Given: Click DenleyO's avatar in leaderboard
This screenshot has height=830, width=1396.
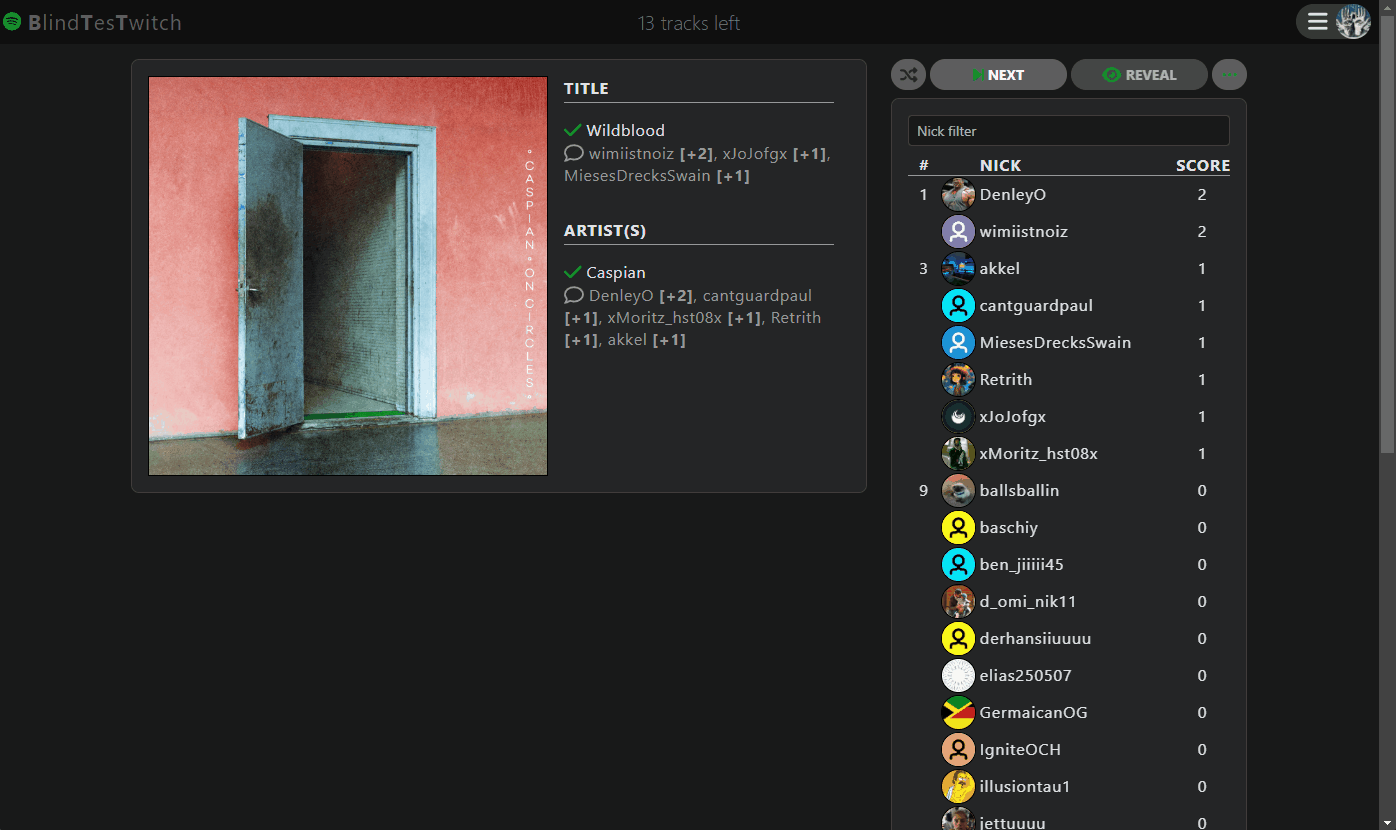Looking at the screenshot, I should click(958, 195).
